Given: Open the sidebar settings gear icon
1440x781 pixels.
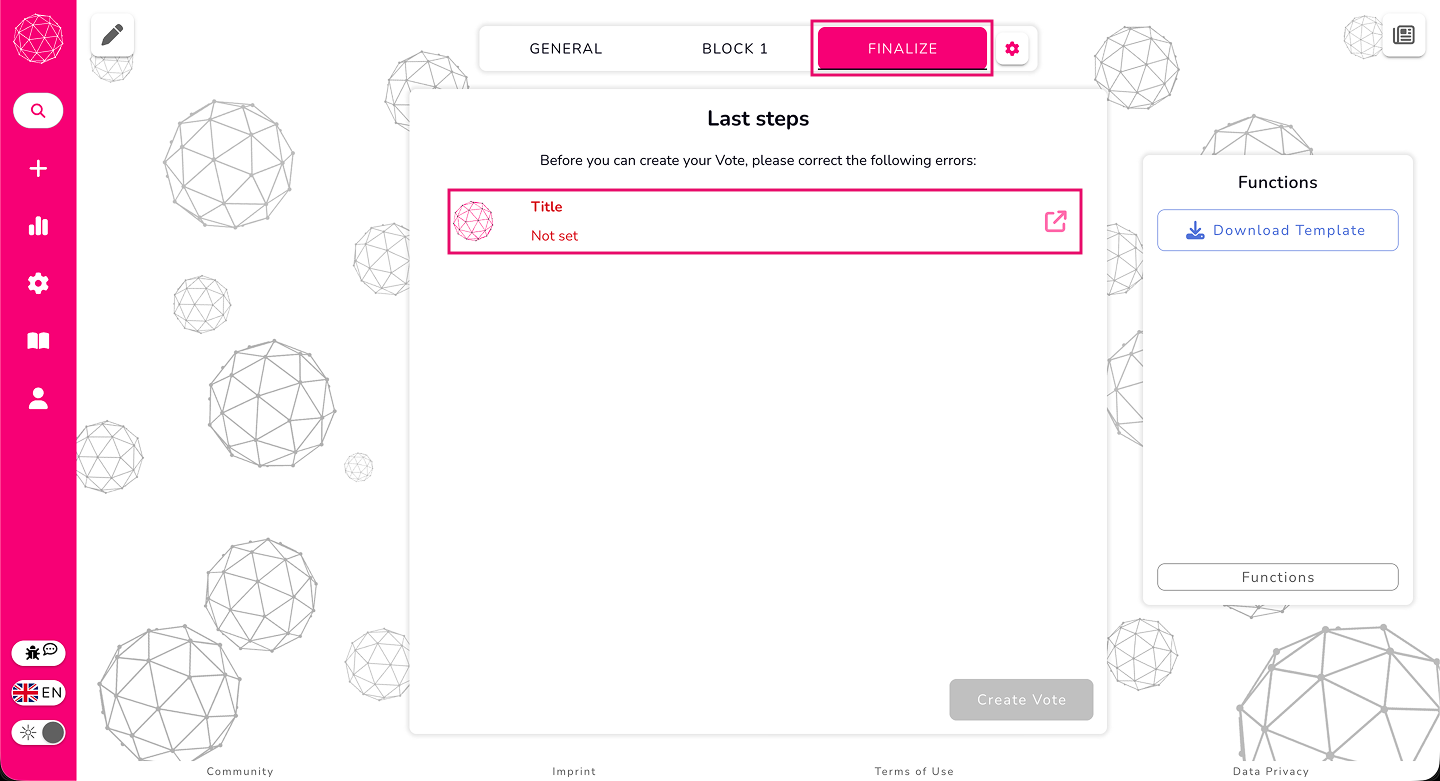Looking at the screenshot, I should (38, 284).
